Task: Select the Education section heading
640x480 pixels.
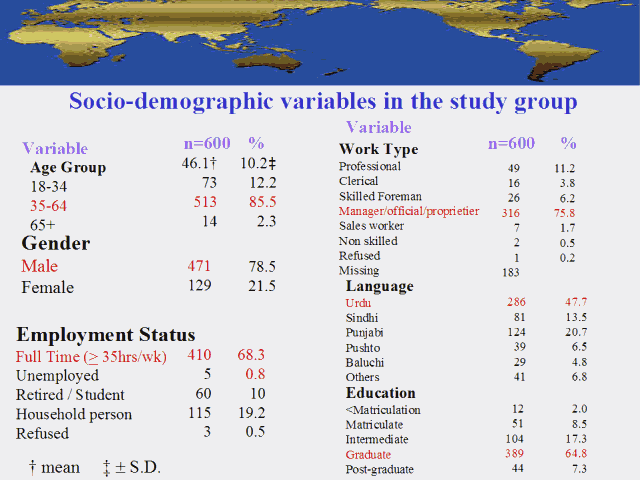Action: [381, 393]
